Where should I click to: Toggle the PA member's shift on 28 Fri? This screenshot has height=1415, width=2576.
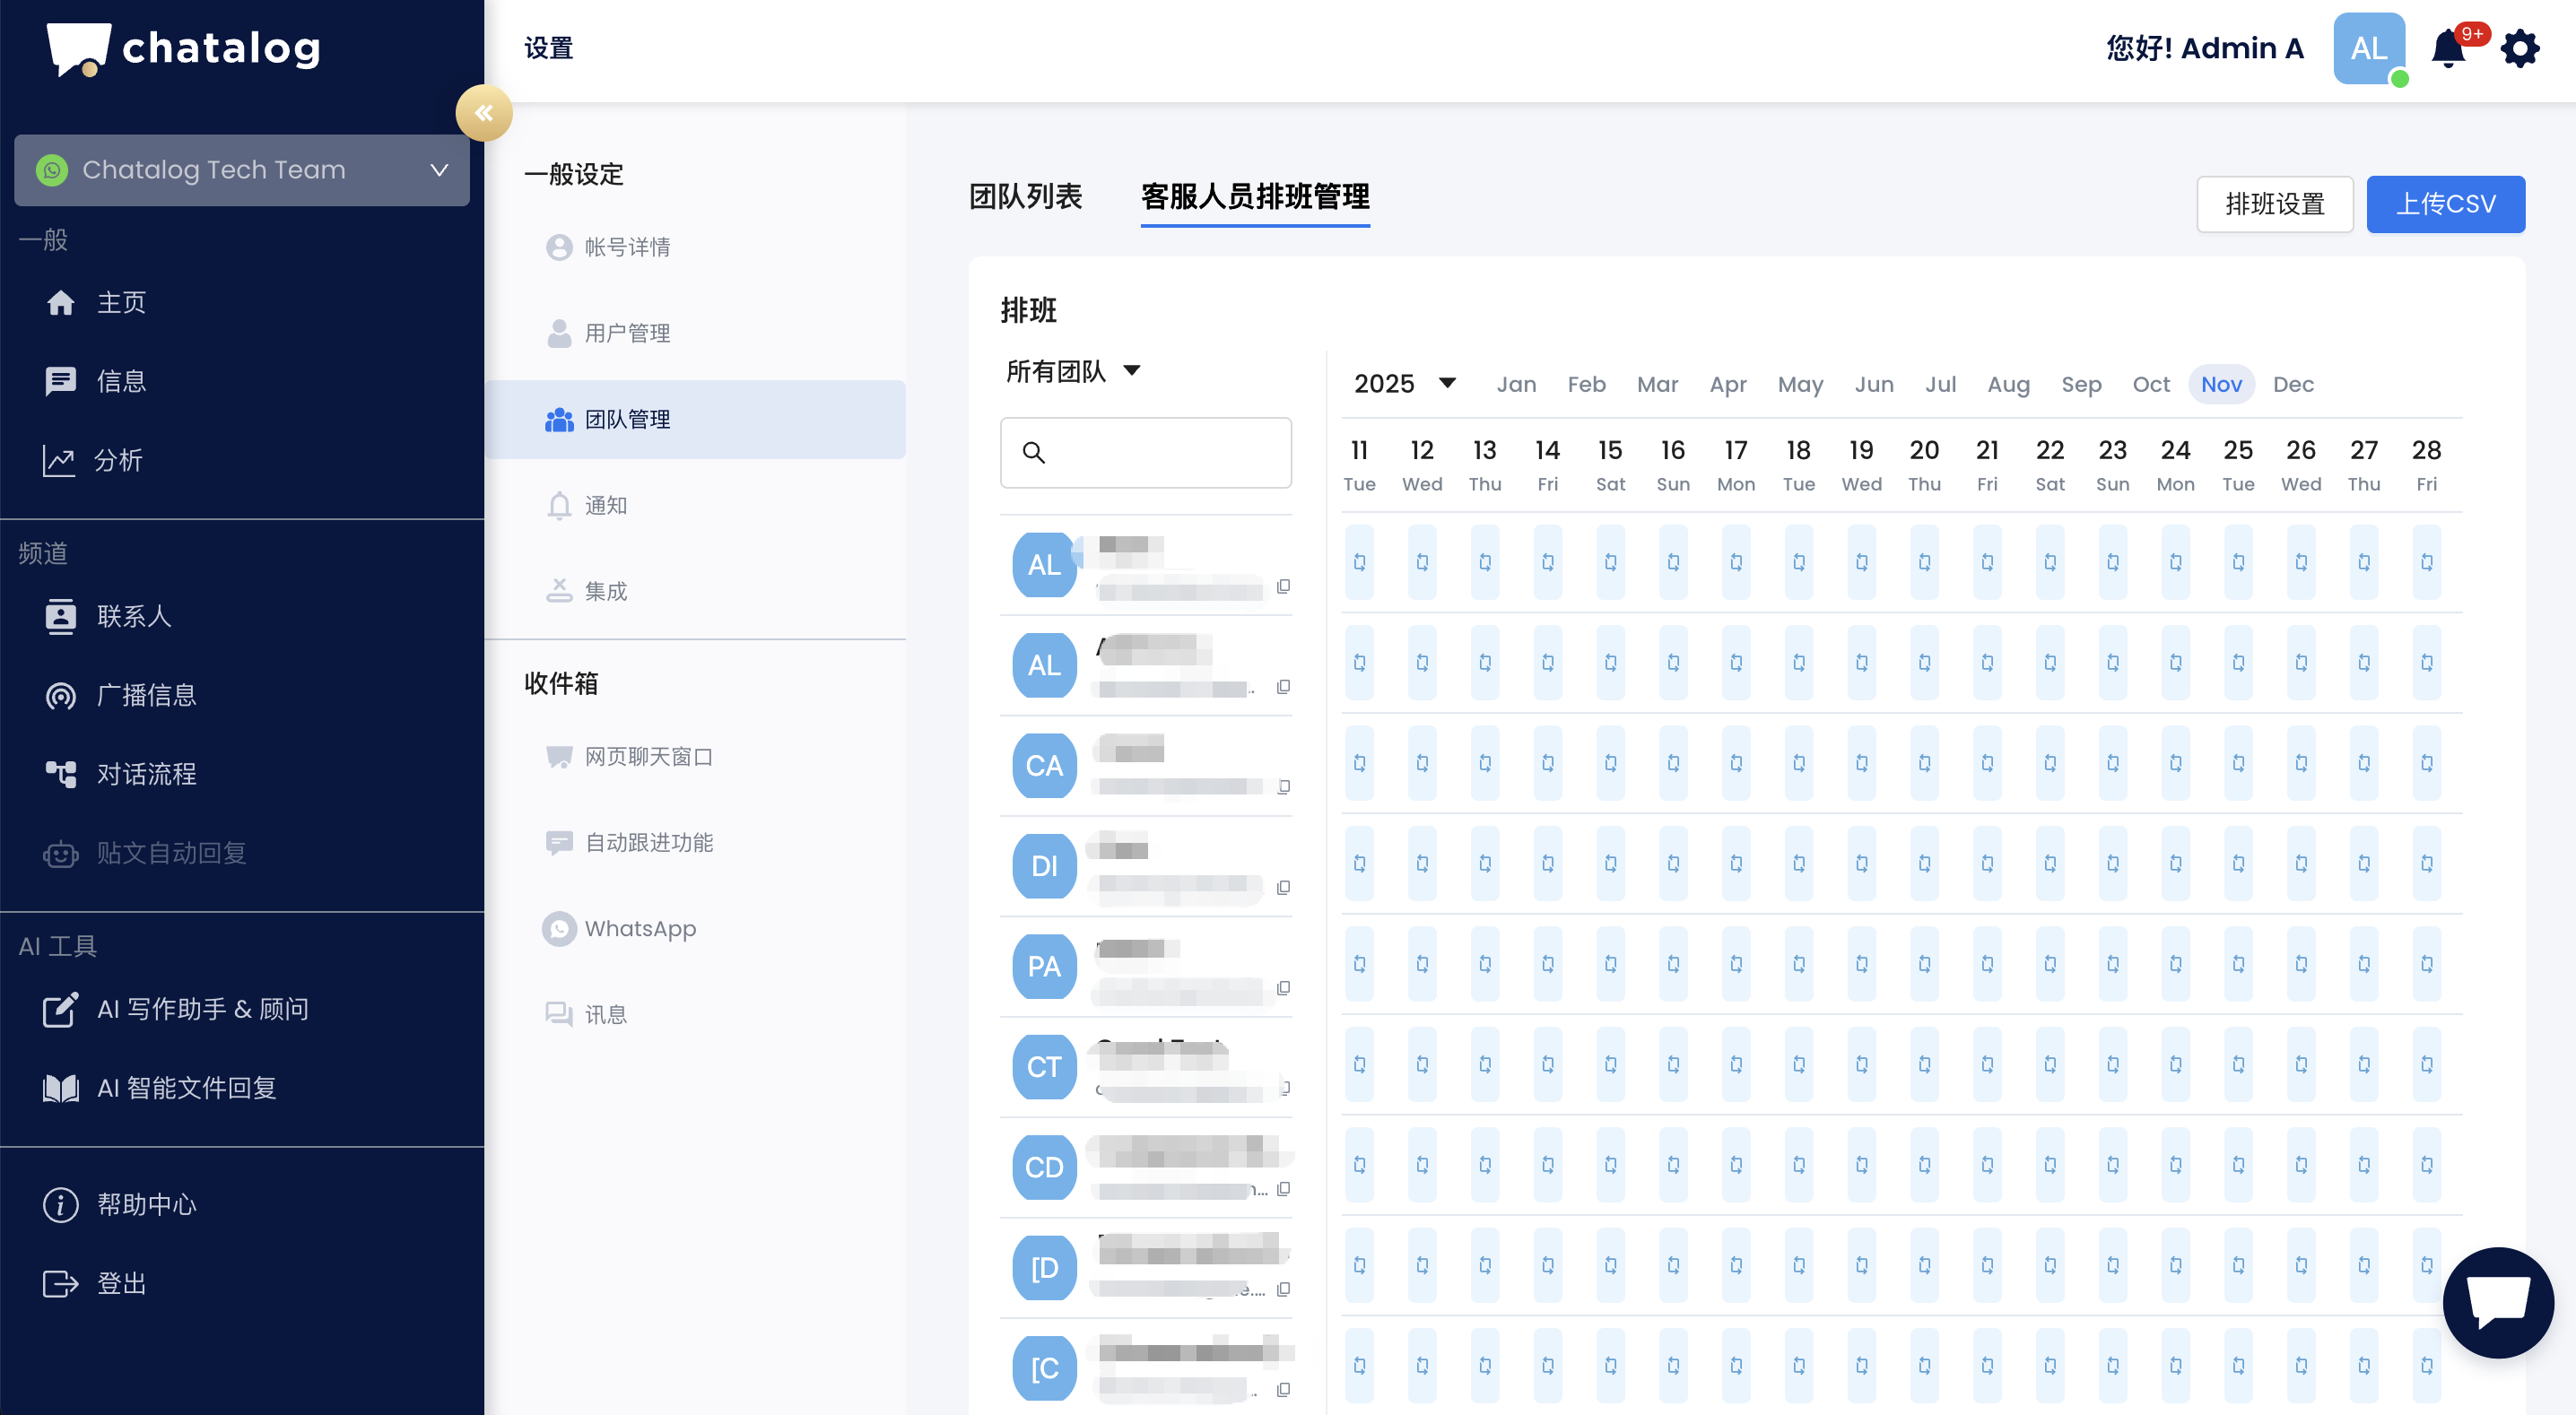[x=2426, y=964]
